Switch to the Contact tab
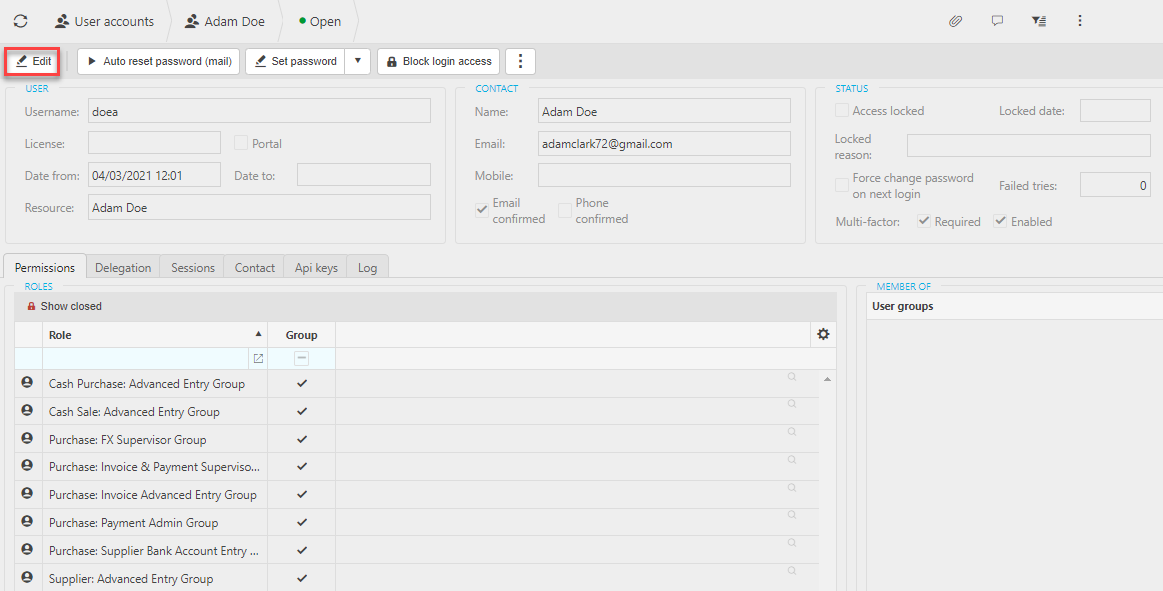1163x591 pixels. click(x=254, y=268)
